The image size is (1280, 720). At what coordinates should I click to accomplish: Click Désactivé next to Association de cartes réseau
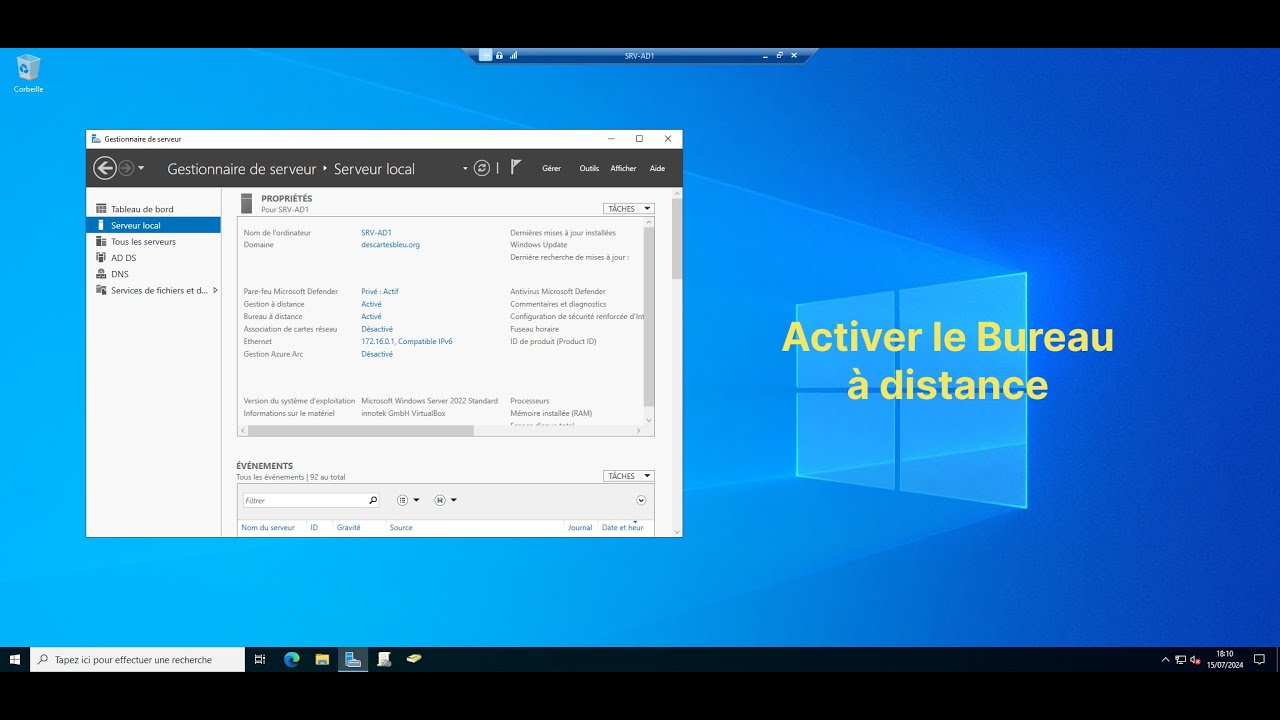pos(377,329)
